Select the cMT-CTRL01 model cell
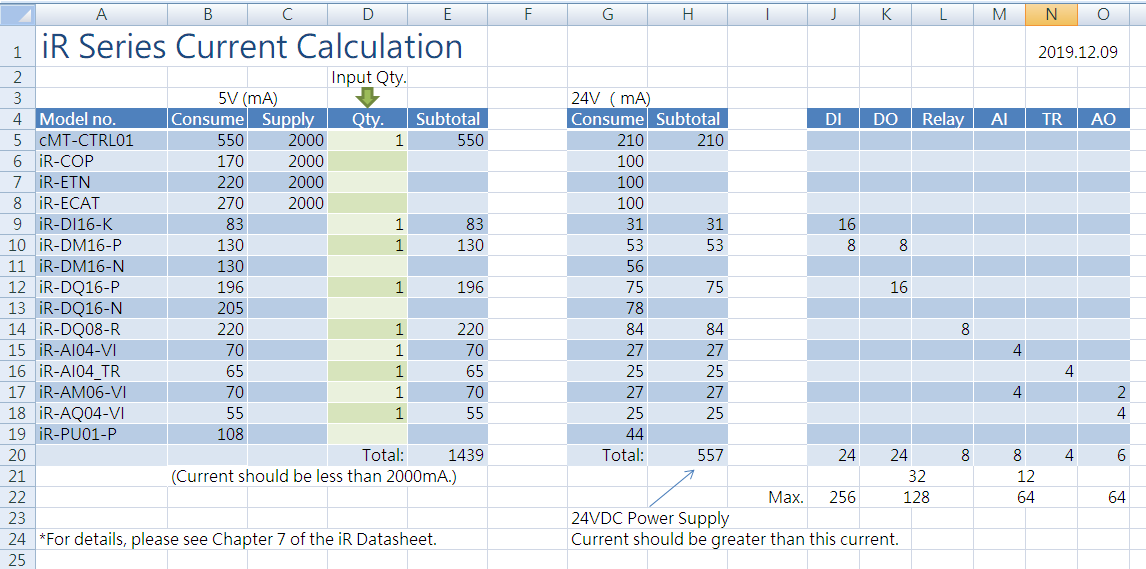Viewport: 1146px width, 569px height. click(102, 140)
